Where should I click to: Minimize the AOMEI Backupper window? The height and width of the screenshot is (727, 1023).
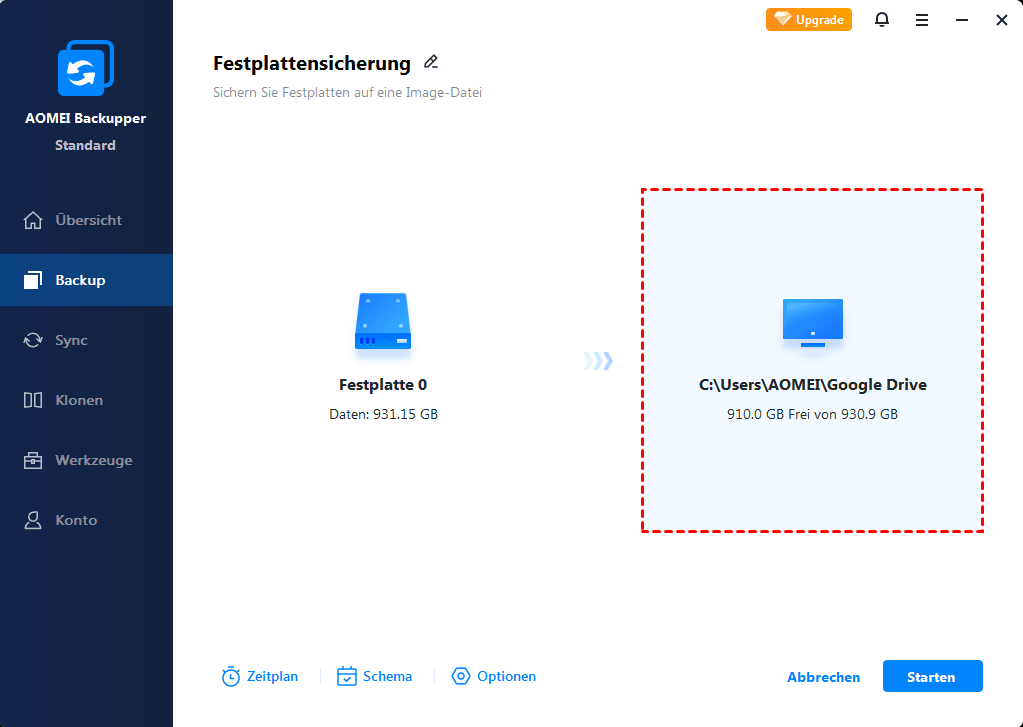point(962,20)
